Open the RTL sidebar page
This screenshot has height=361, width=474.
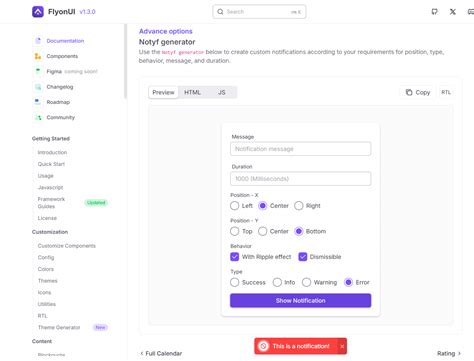click(x=43, y=316)
